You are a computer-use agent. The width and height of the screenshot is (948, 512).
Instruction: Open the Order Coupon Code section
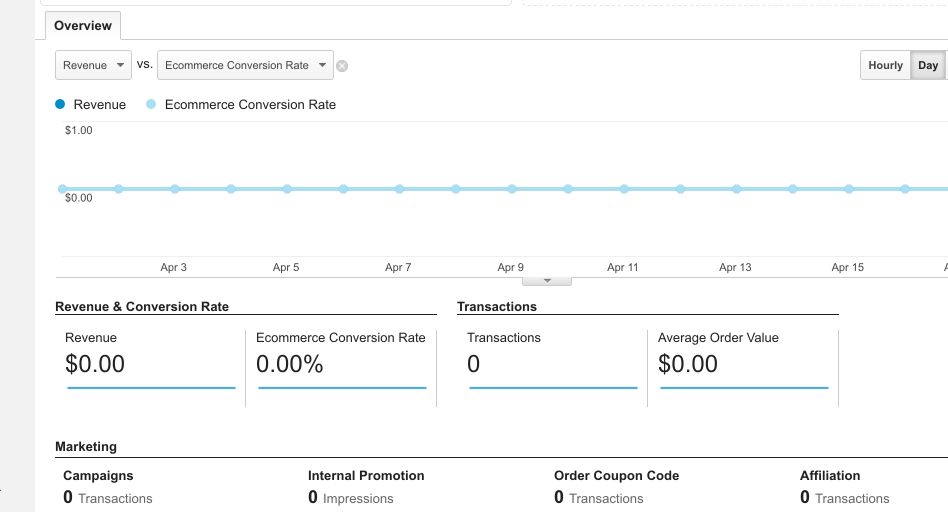pos(616,476)
